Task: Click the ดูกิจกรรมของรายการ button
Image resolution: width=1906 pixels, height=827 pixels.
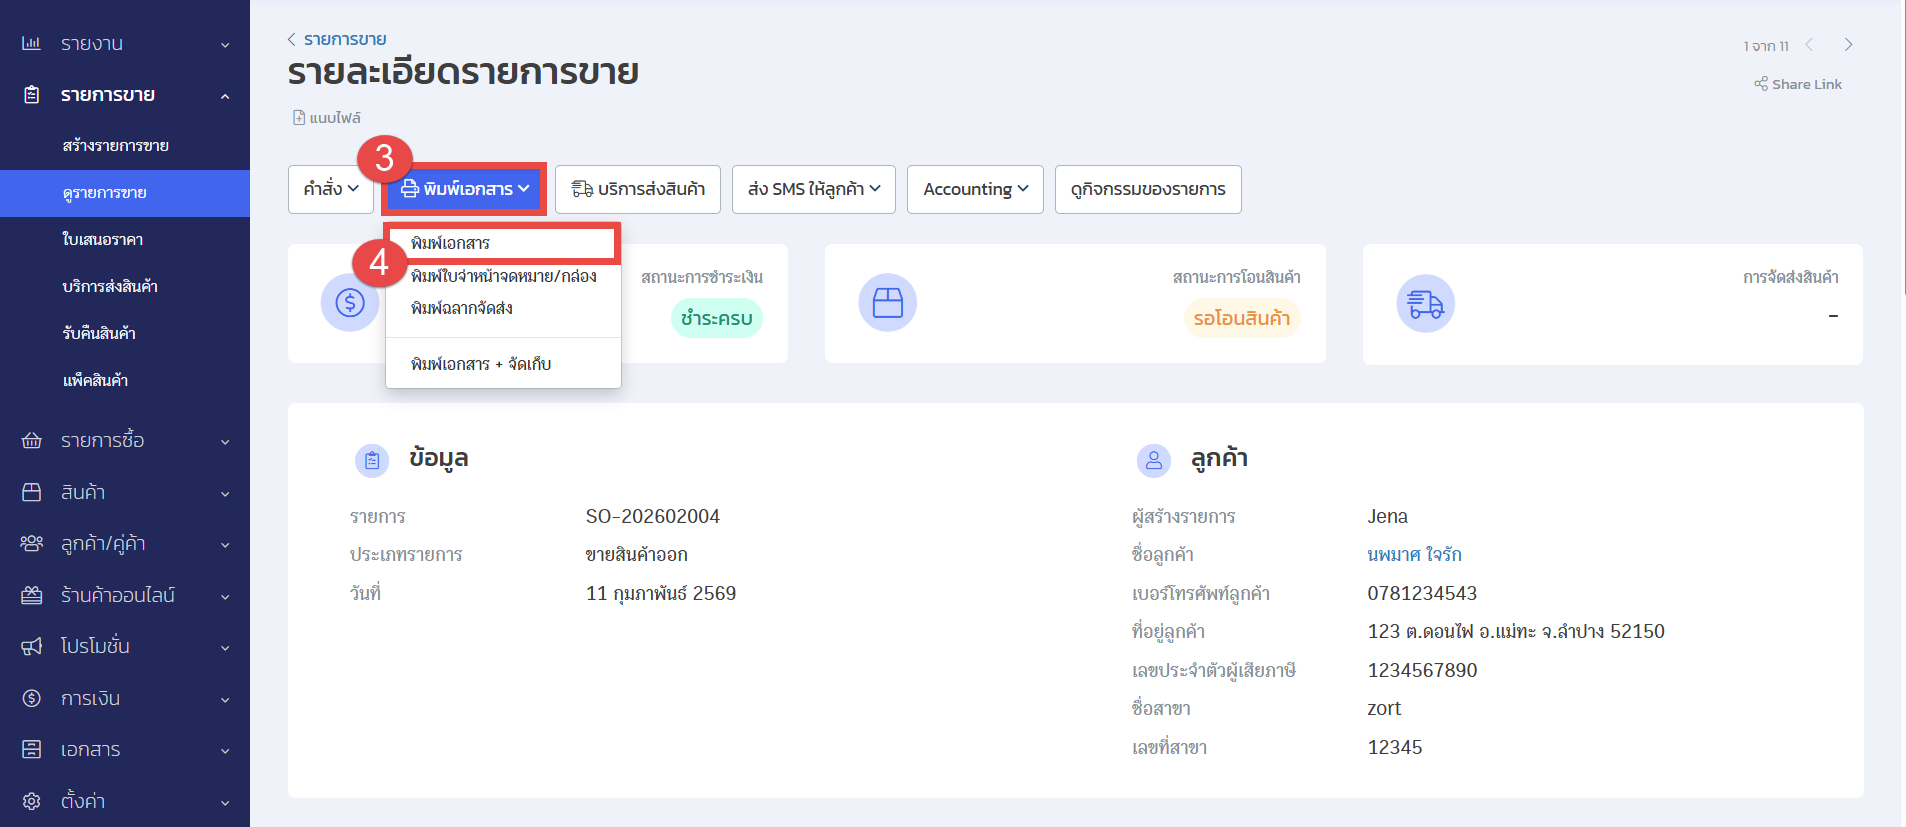Action: click(1147, 189)
